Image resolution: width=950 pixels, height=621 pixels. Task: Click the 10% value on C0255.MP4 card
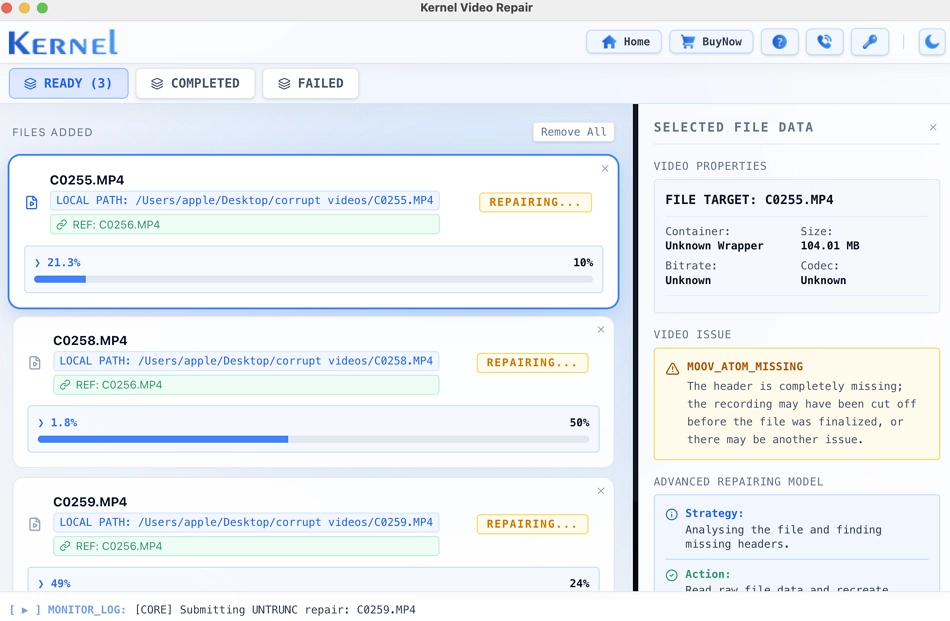[x=583, y=262]
